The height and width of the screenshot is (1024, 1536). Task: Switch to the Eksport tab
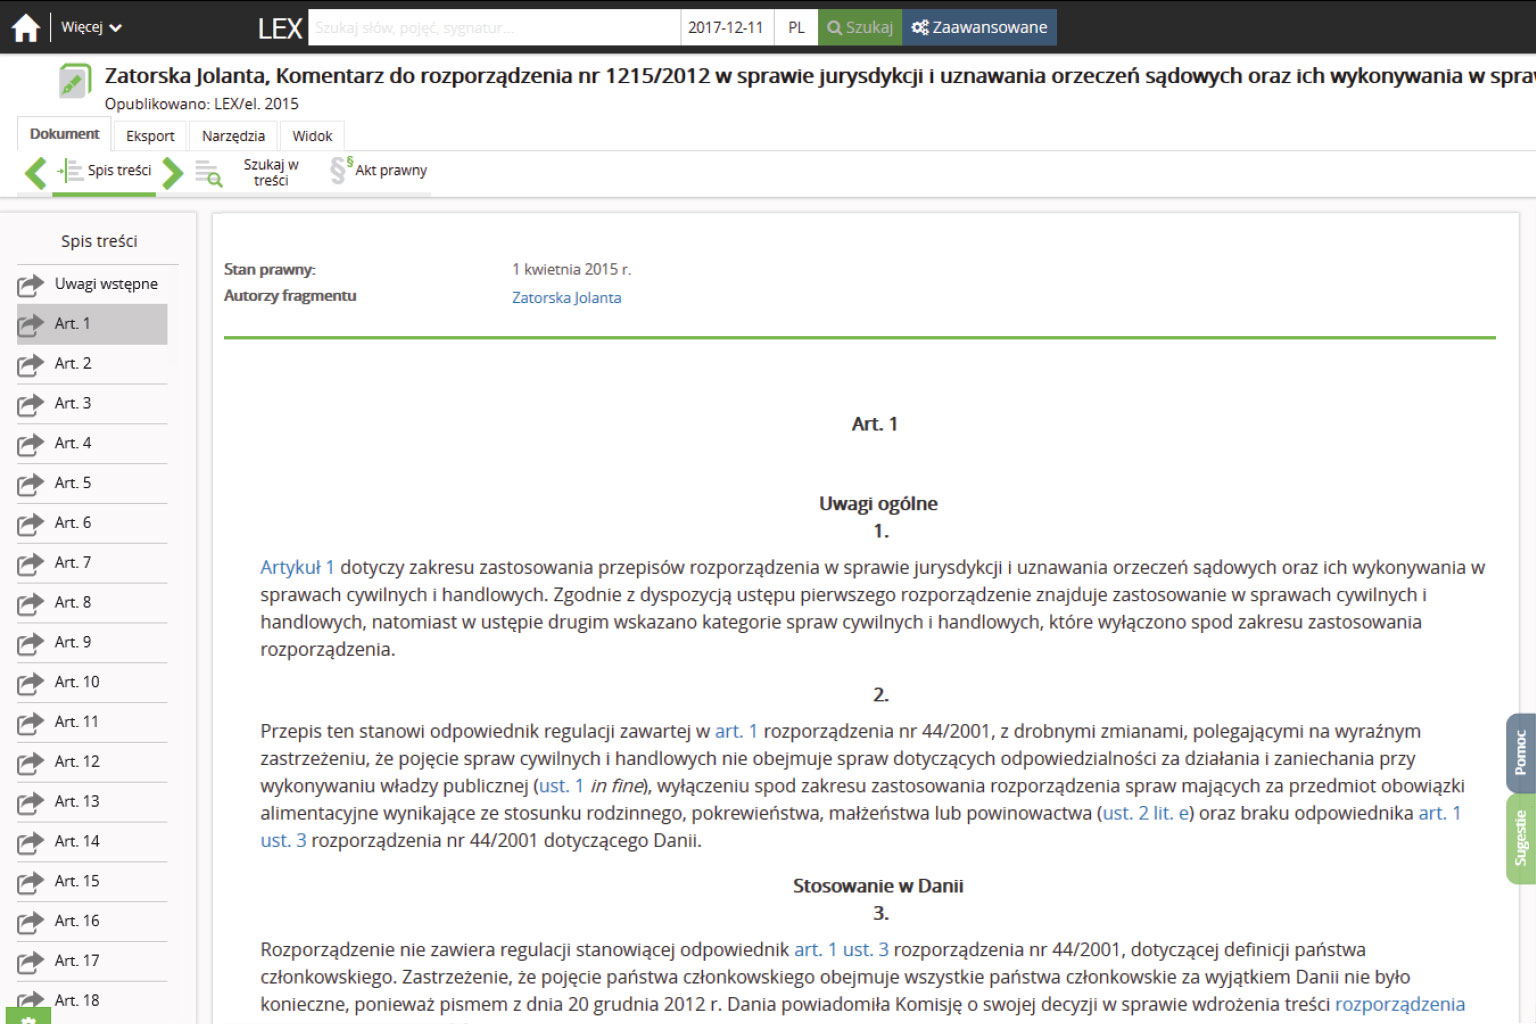pyautogui.click(x=150, y=136)
